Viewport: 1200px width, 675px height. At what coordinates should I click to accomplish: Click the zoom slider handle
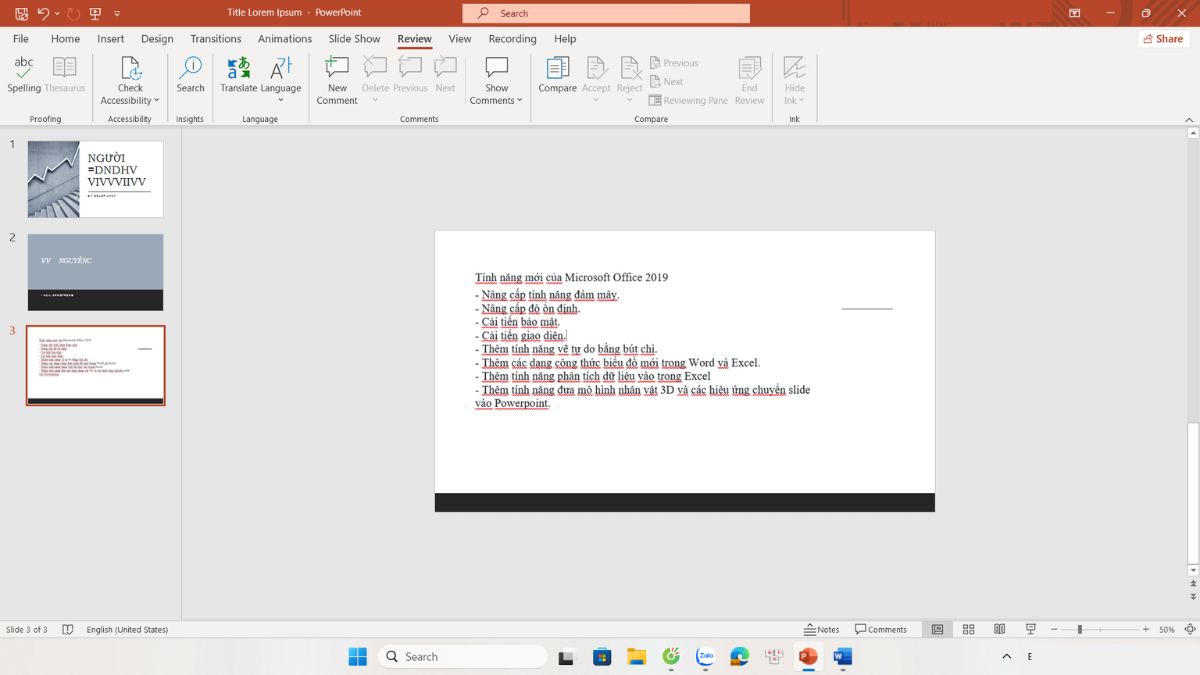click(x=1079, y=629)
